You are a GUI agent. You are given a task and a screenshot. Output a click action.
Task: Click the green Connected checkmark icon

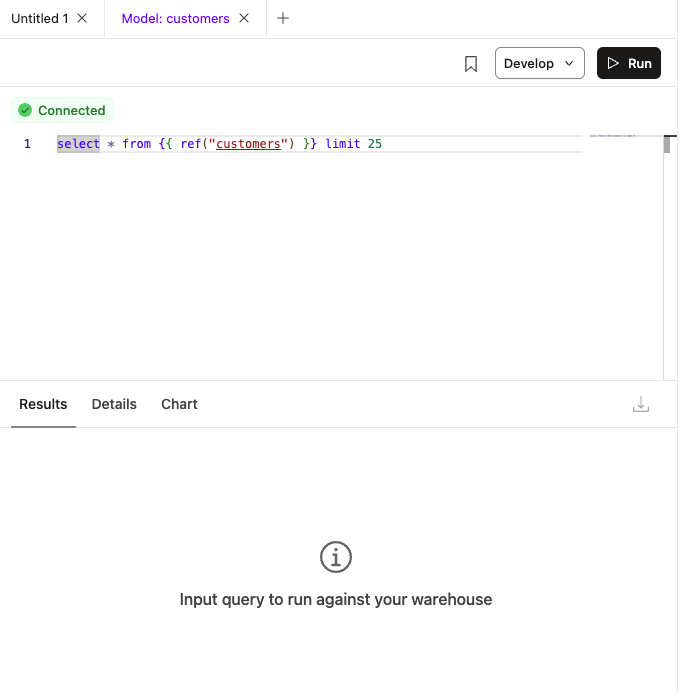[25, 111]
